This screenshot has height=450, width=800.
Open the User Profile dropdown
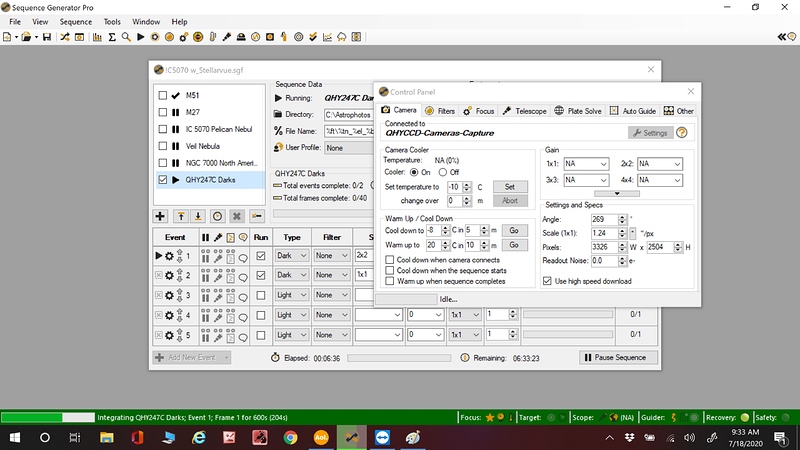[x=349, y=148]
